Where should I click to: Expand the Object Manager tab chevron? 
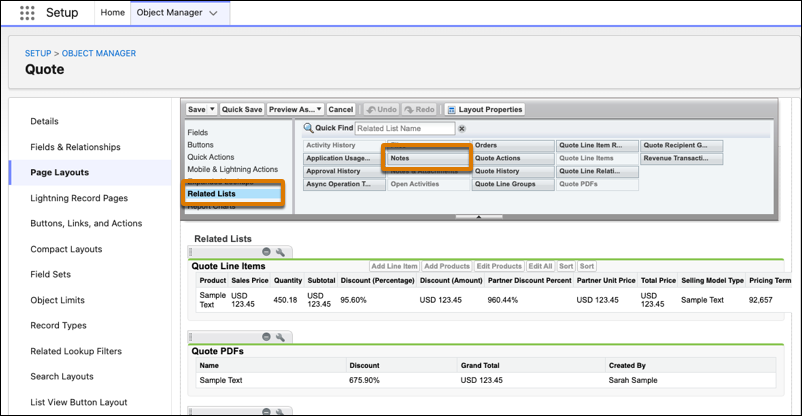coord(213,13)
